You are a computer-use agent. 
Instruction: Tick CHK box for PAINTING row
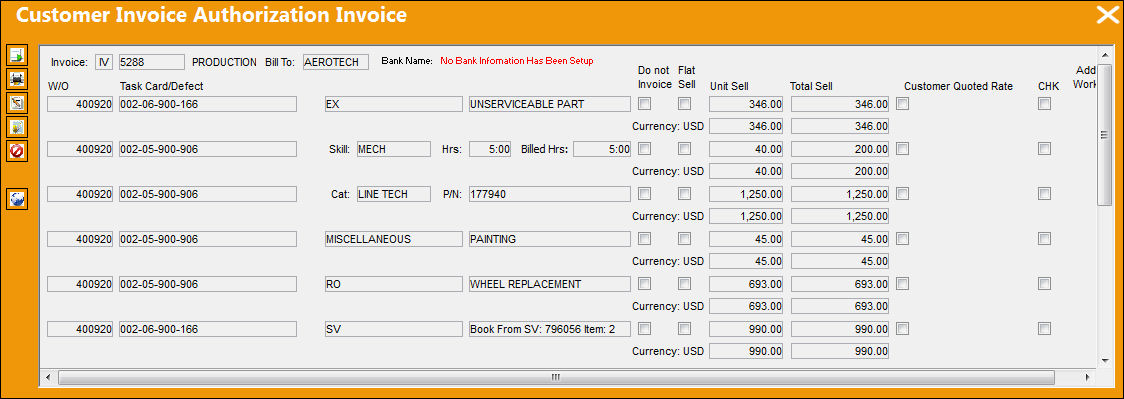coord(1044,239)
